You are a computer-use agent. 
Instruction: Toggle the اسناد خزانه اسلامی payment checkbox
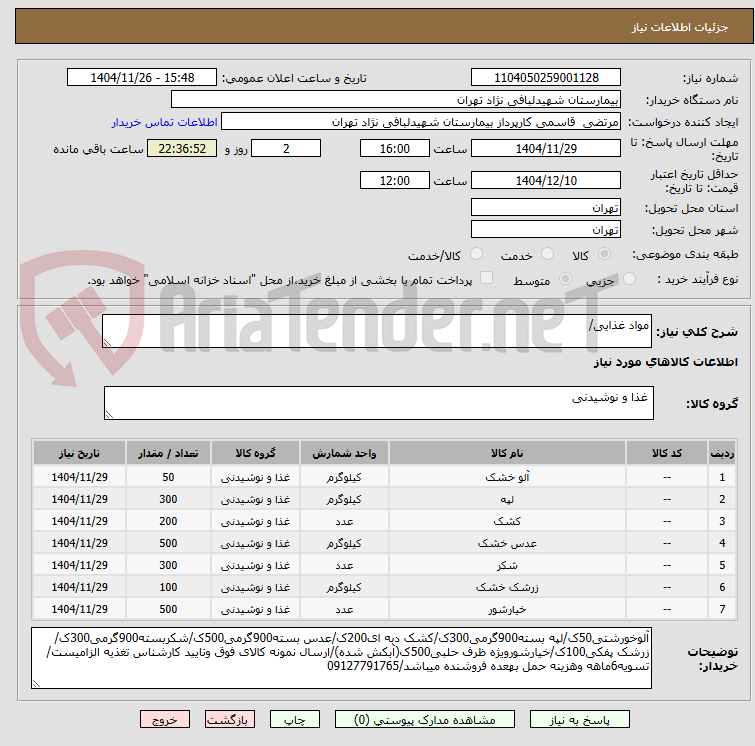tap(487, 278)
